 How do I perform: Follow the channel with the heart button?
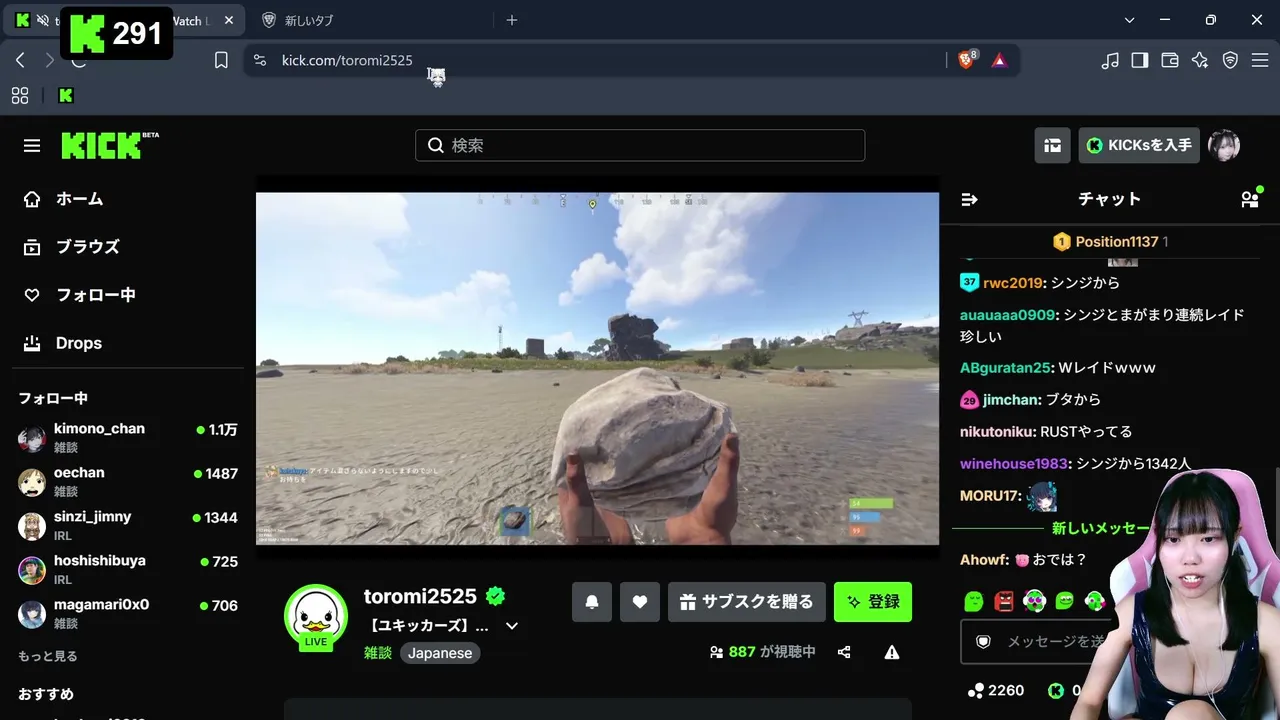[x=640, y=602]
